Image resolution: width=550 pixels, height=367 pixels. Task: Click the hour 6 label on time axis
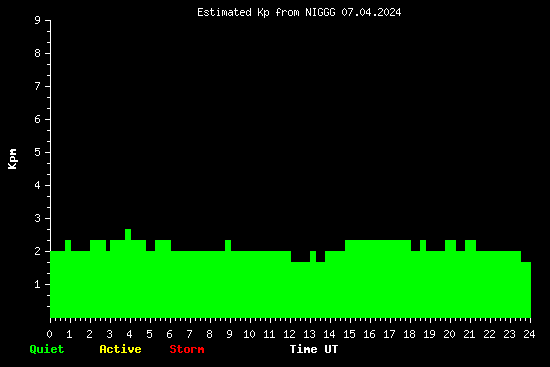(x=169, y=334)
